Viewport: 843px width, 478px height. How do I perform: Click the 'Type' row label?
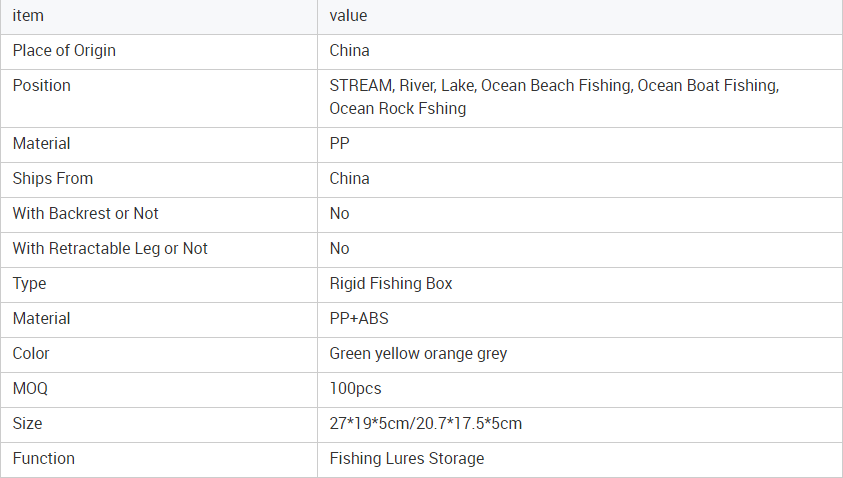coord(30,283)
